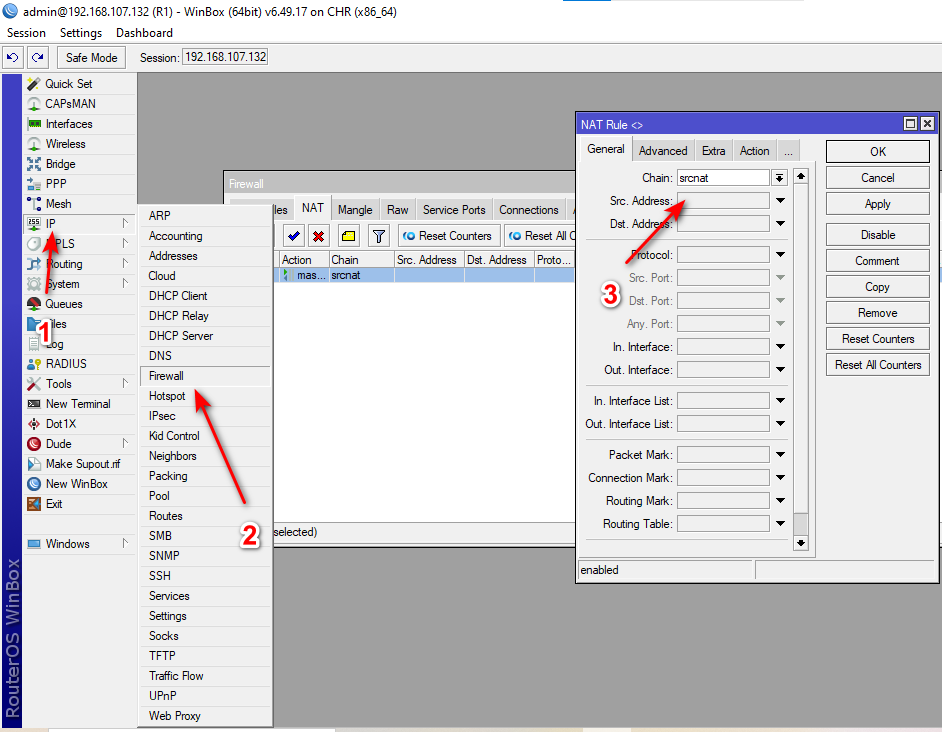Click Reset Counters in Firewall toolbar
The height and width of the screenshot is (732, 942).
click(447, 236)
